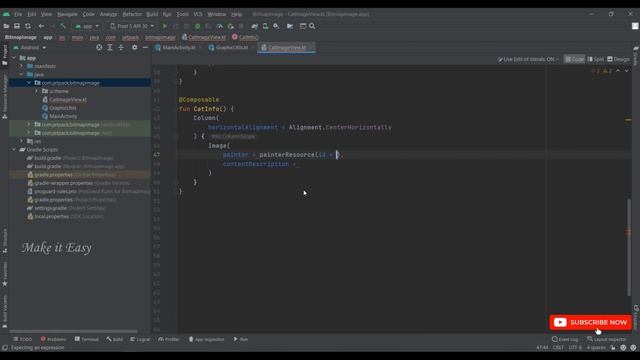Open the VCS menu
This screenshot has height=360, width=640.
coord(198,14)
